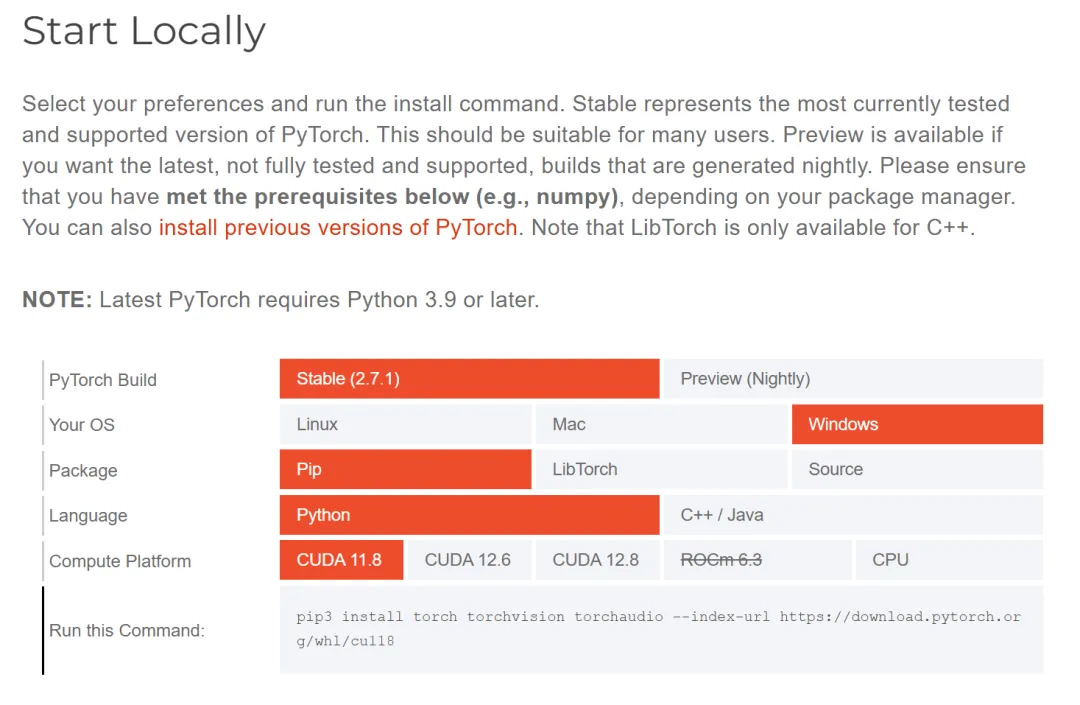Click the PyTorch Build row label
The image size is (1080, 705).
pos(103,380)
